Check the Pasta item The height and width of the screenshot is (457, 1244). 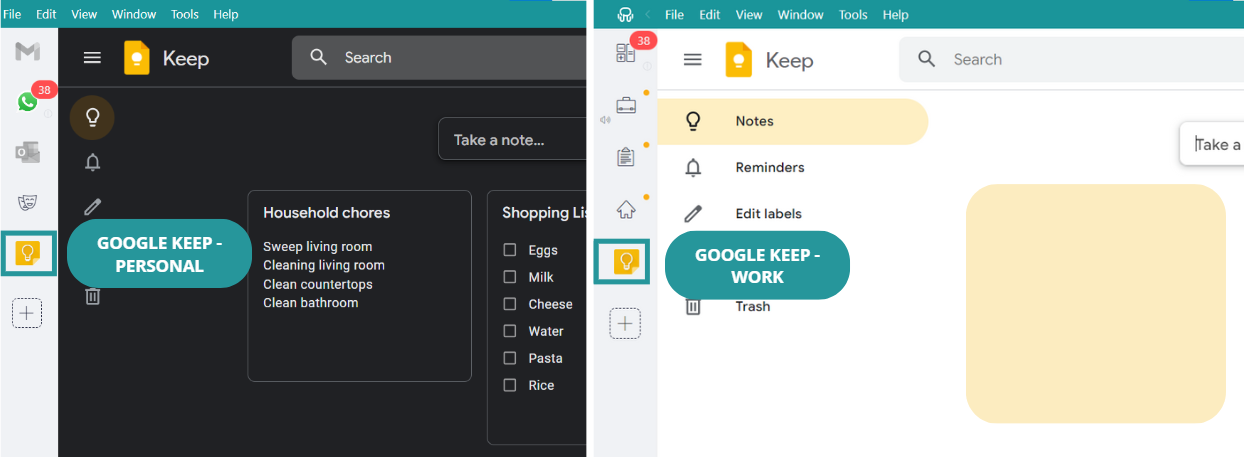tap(510, 358)
